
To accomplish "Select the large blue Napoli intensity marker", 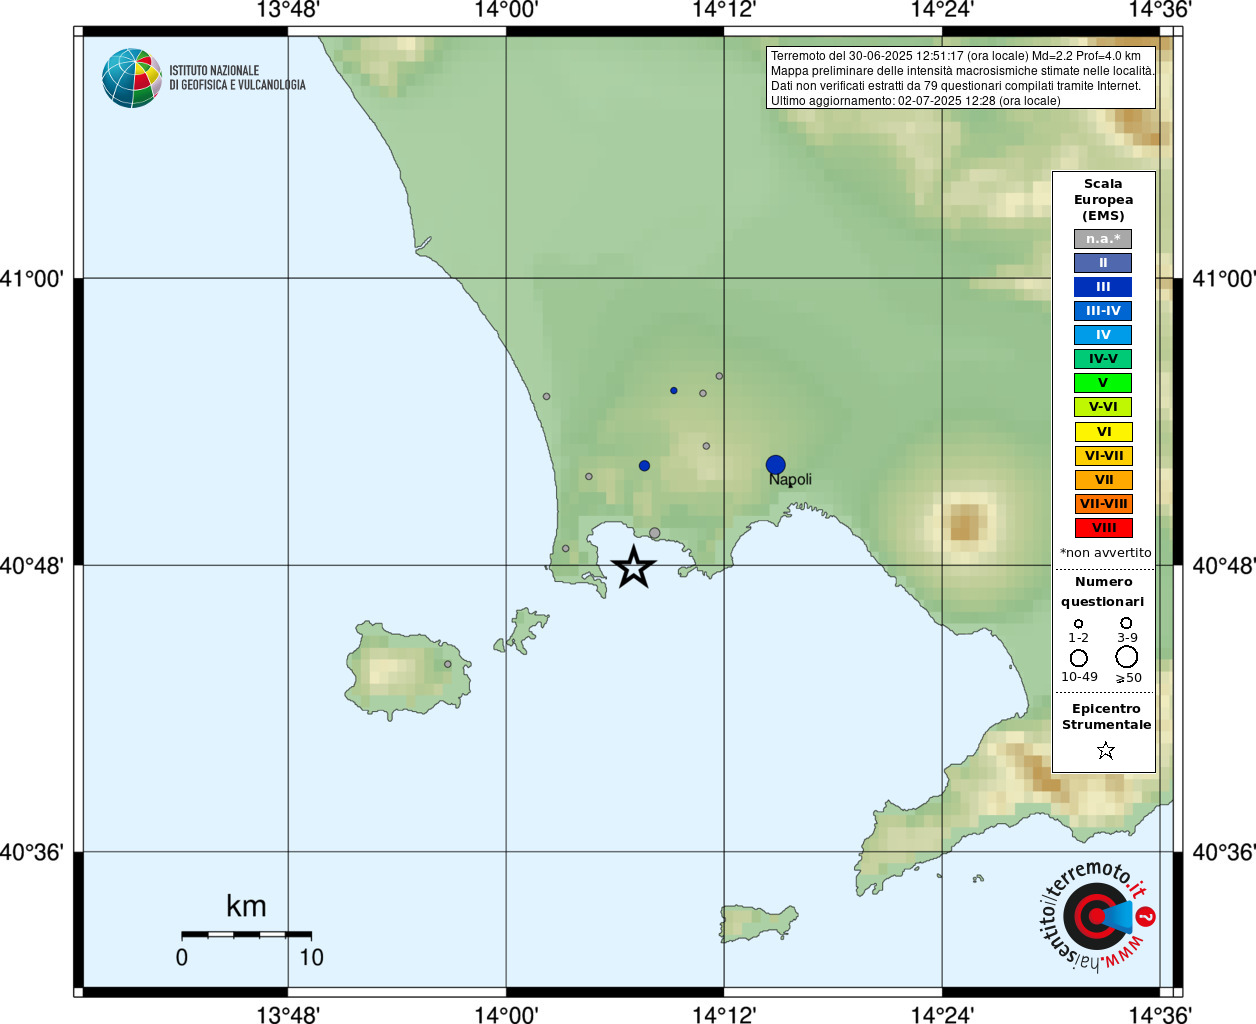I will tap(775, 465).
